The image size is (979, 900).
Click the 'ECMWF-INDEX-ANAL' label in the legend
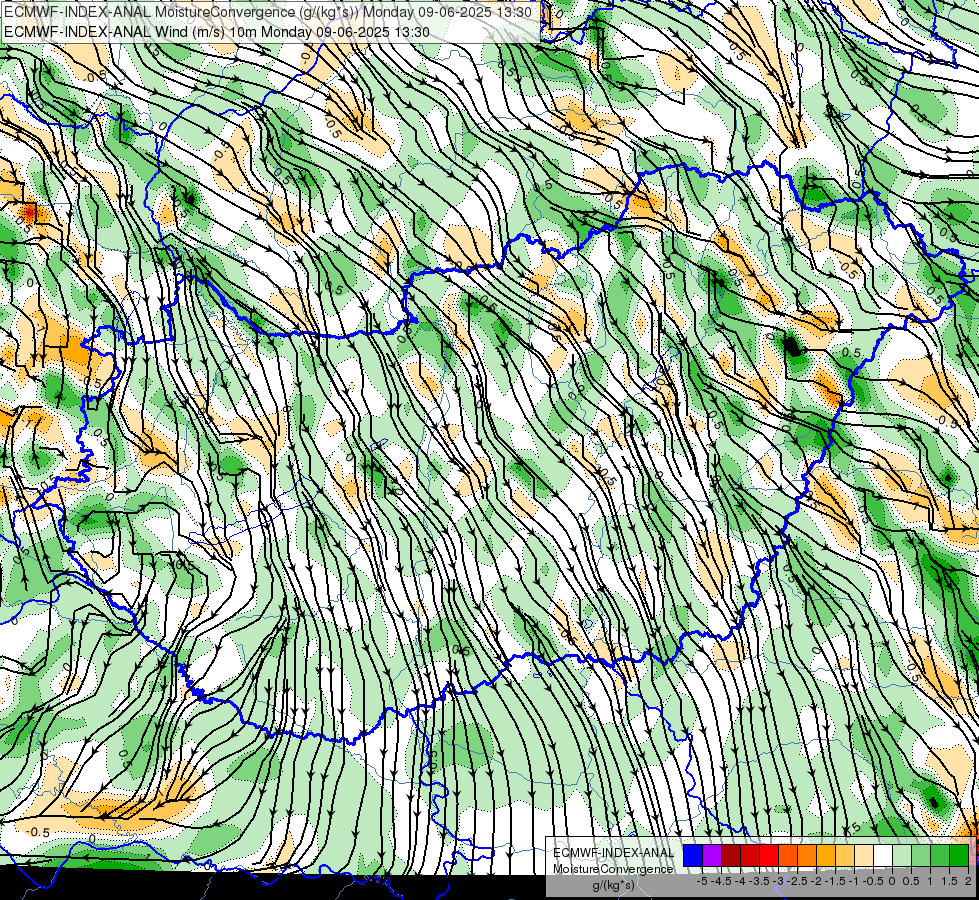tap(614, 853)
